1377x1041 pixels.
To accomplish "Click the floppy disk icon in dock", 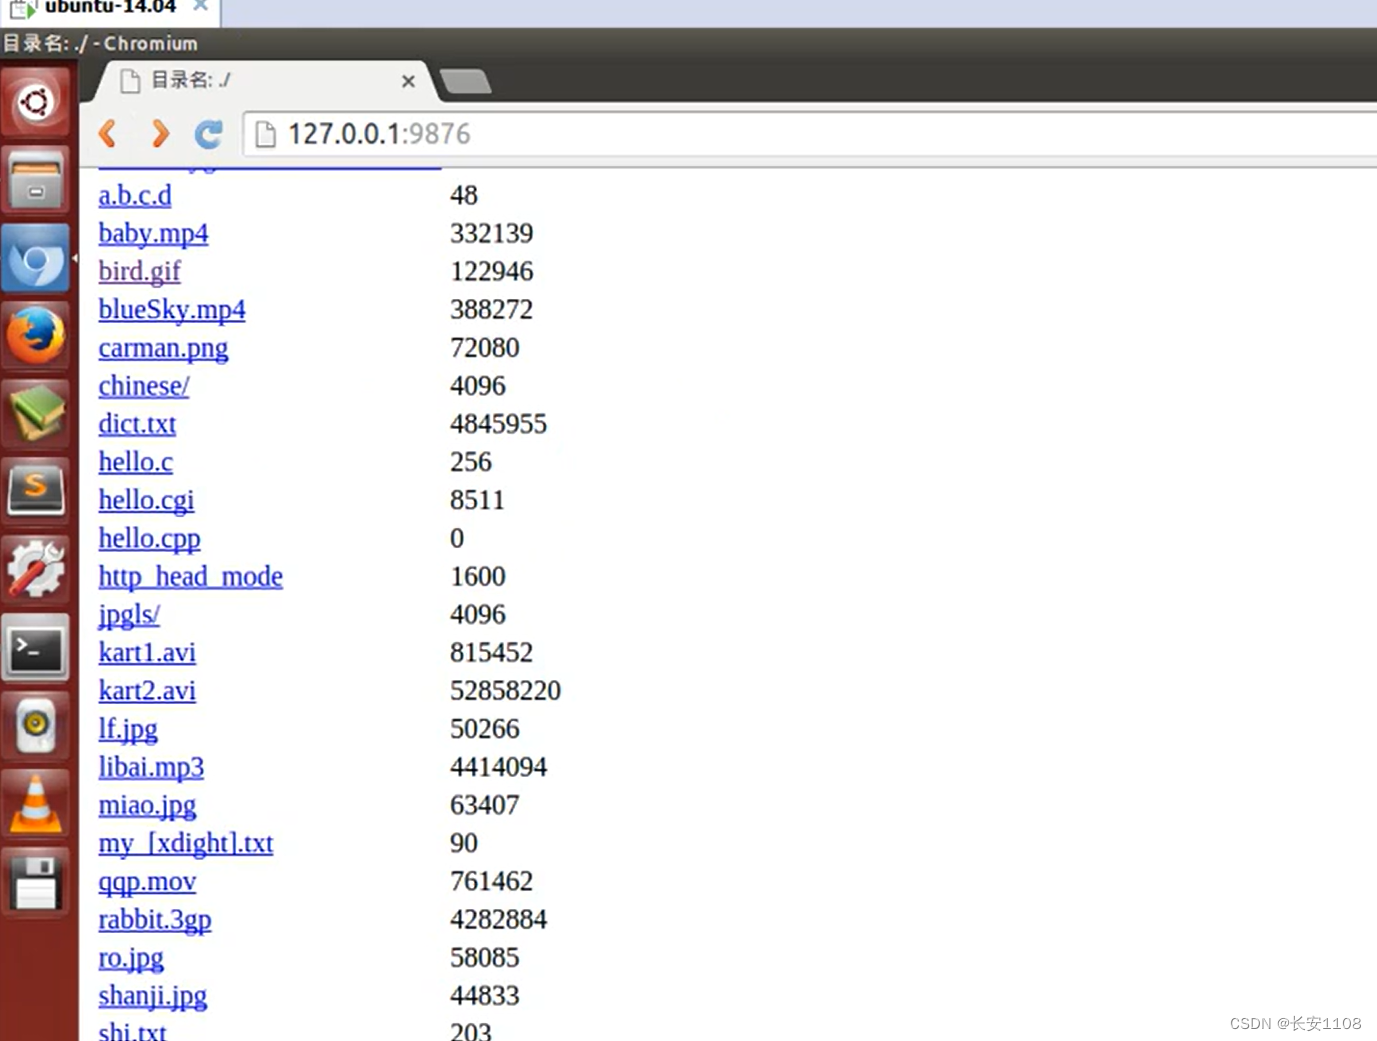I will click(x=36, y=882).
